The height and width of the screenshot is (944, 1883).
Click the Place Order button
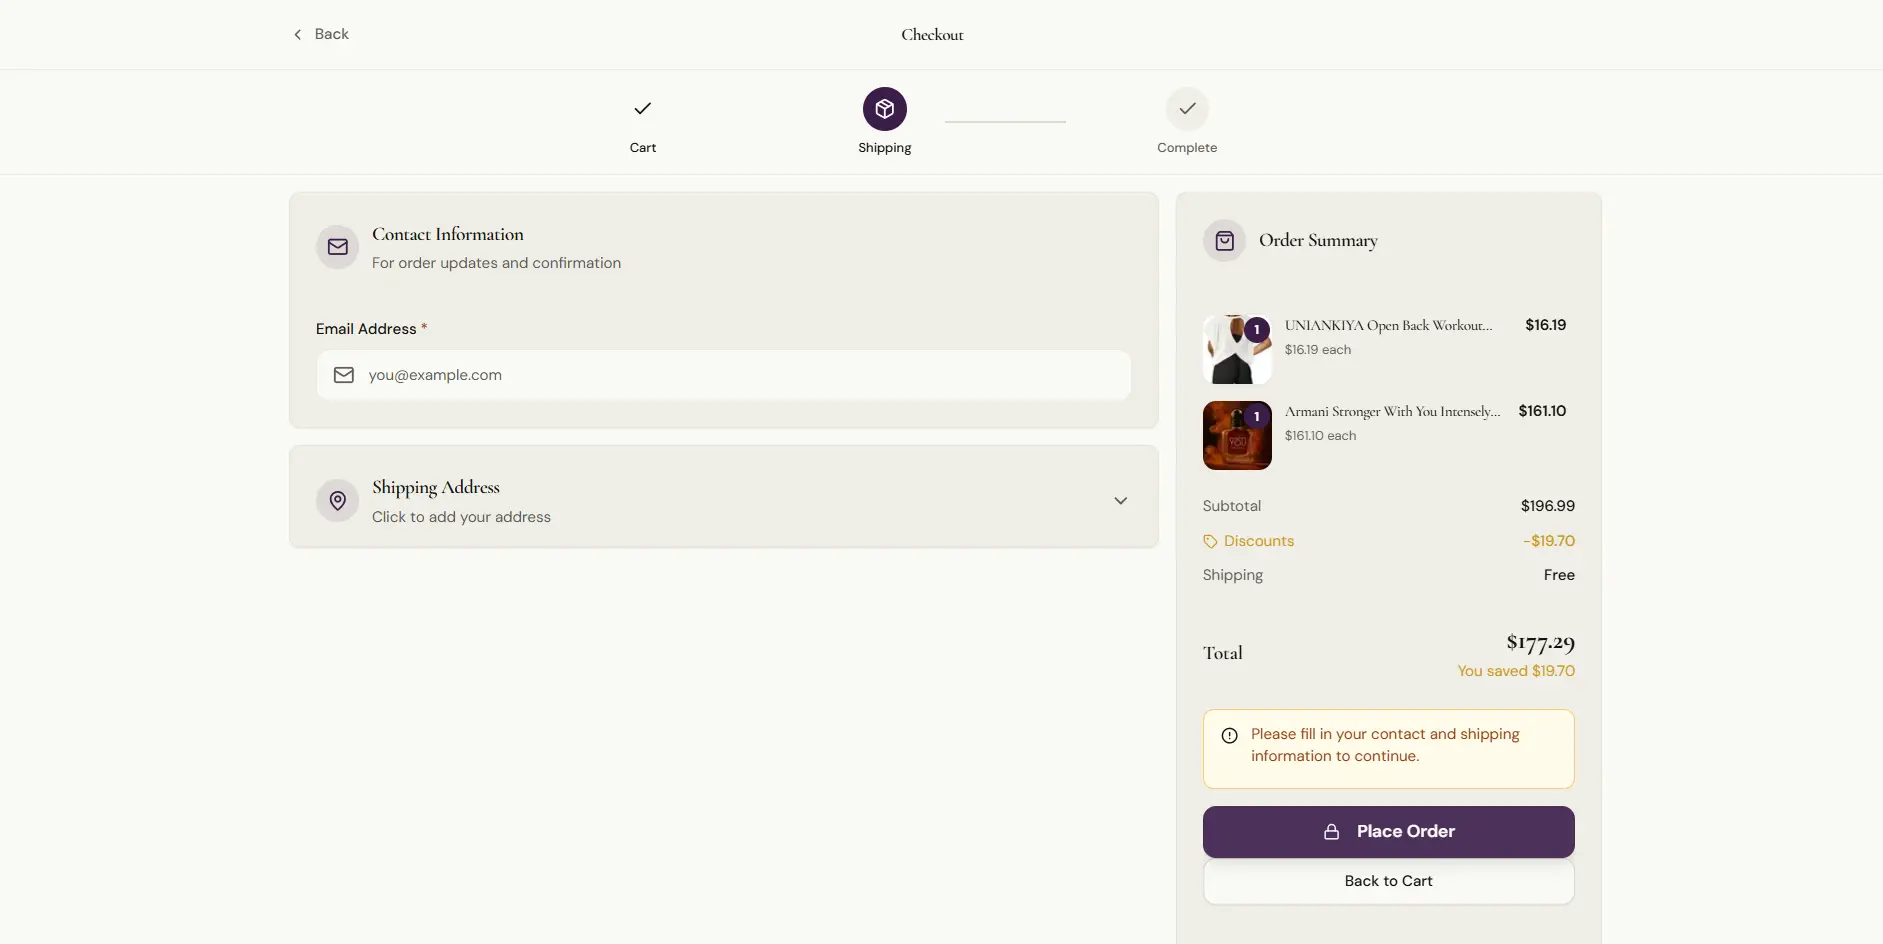1389,831
